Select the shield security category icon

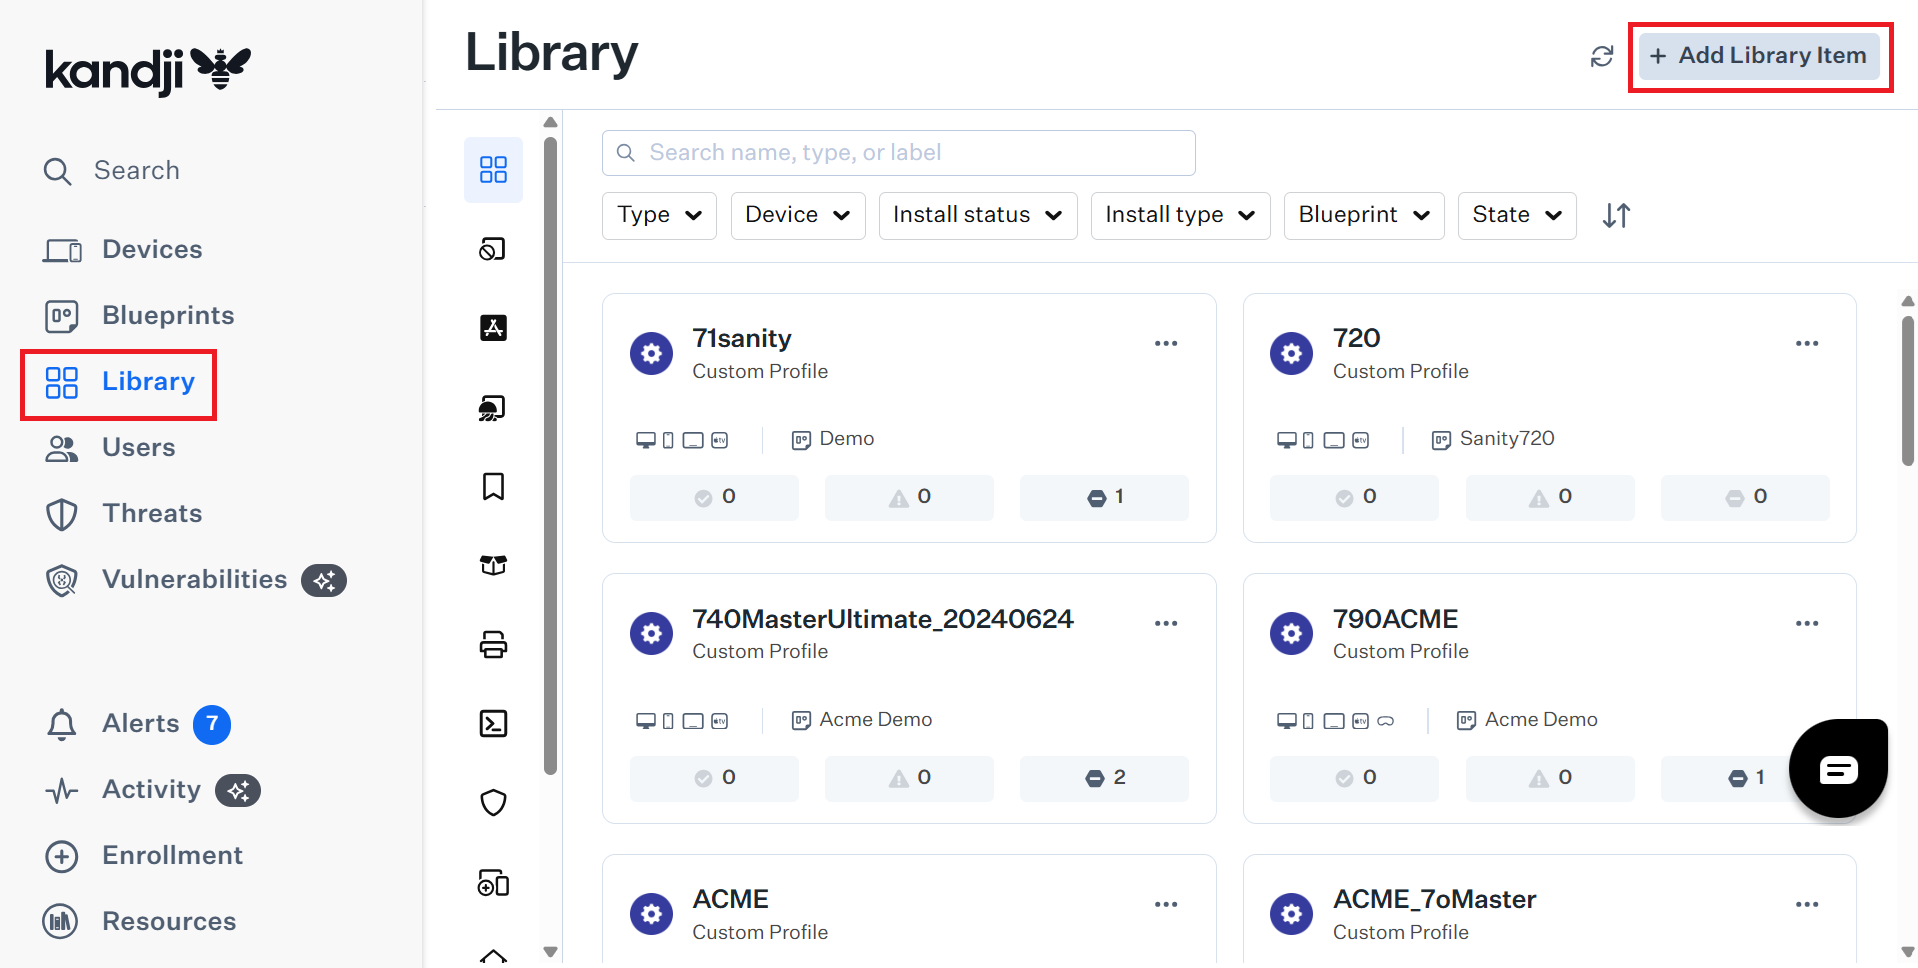point(493,802)
